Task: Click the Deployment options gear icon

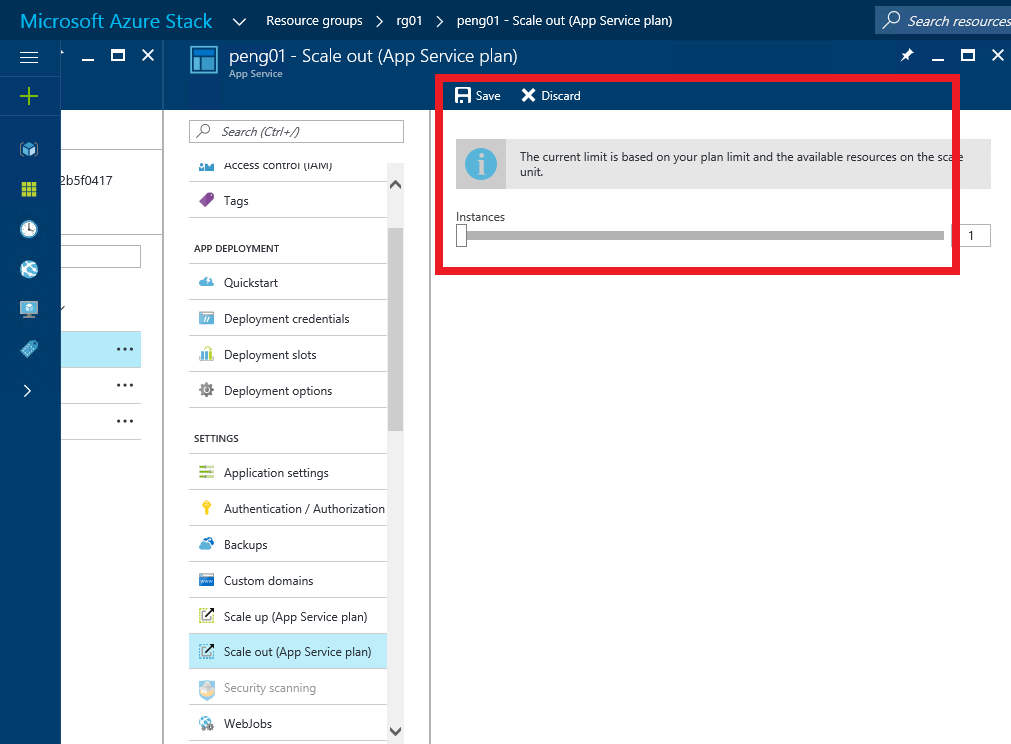Action: pos(206,389)
